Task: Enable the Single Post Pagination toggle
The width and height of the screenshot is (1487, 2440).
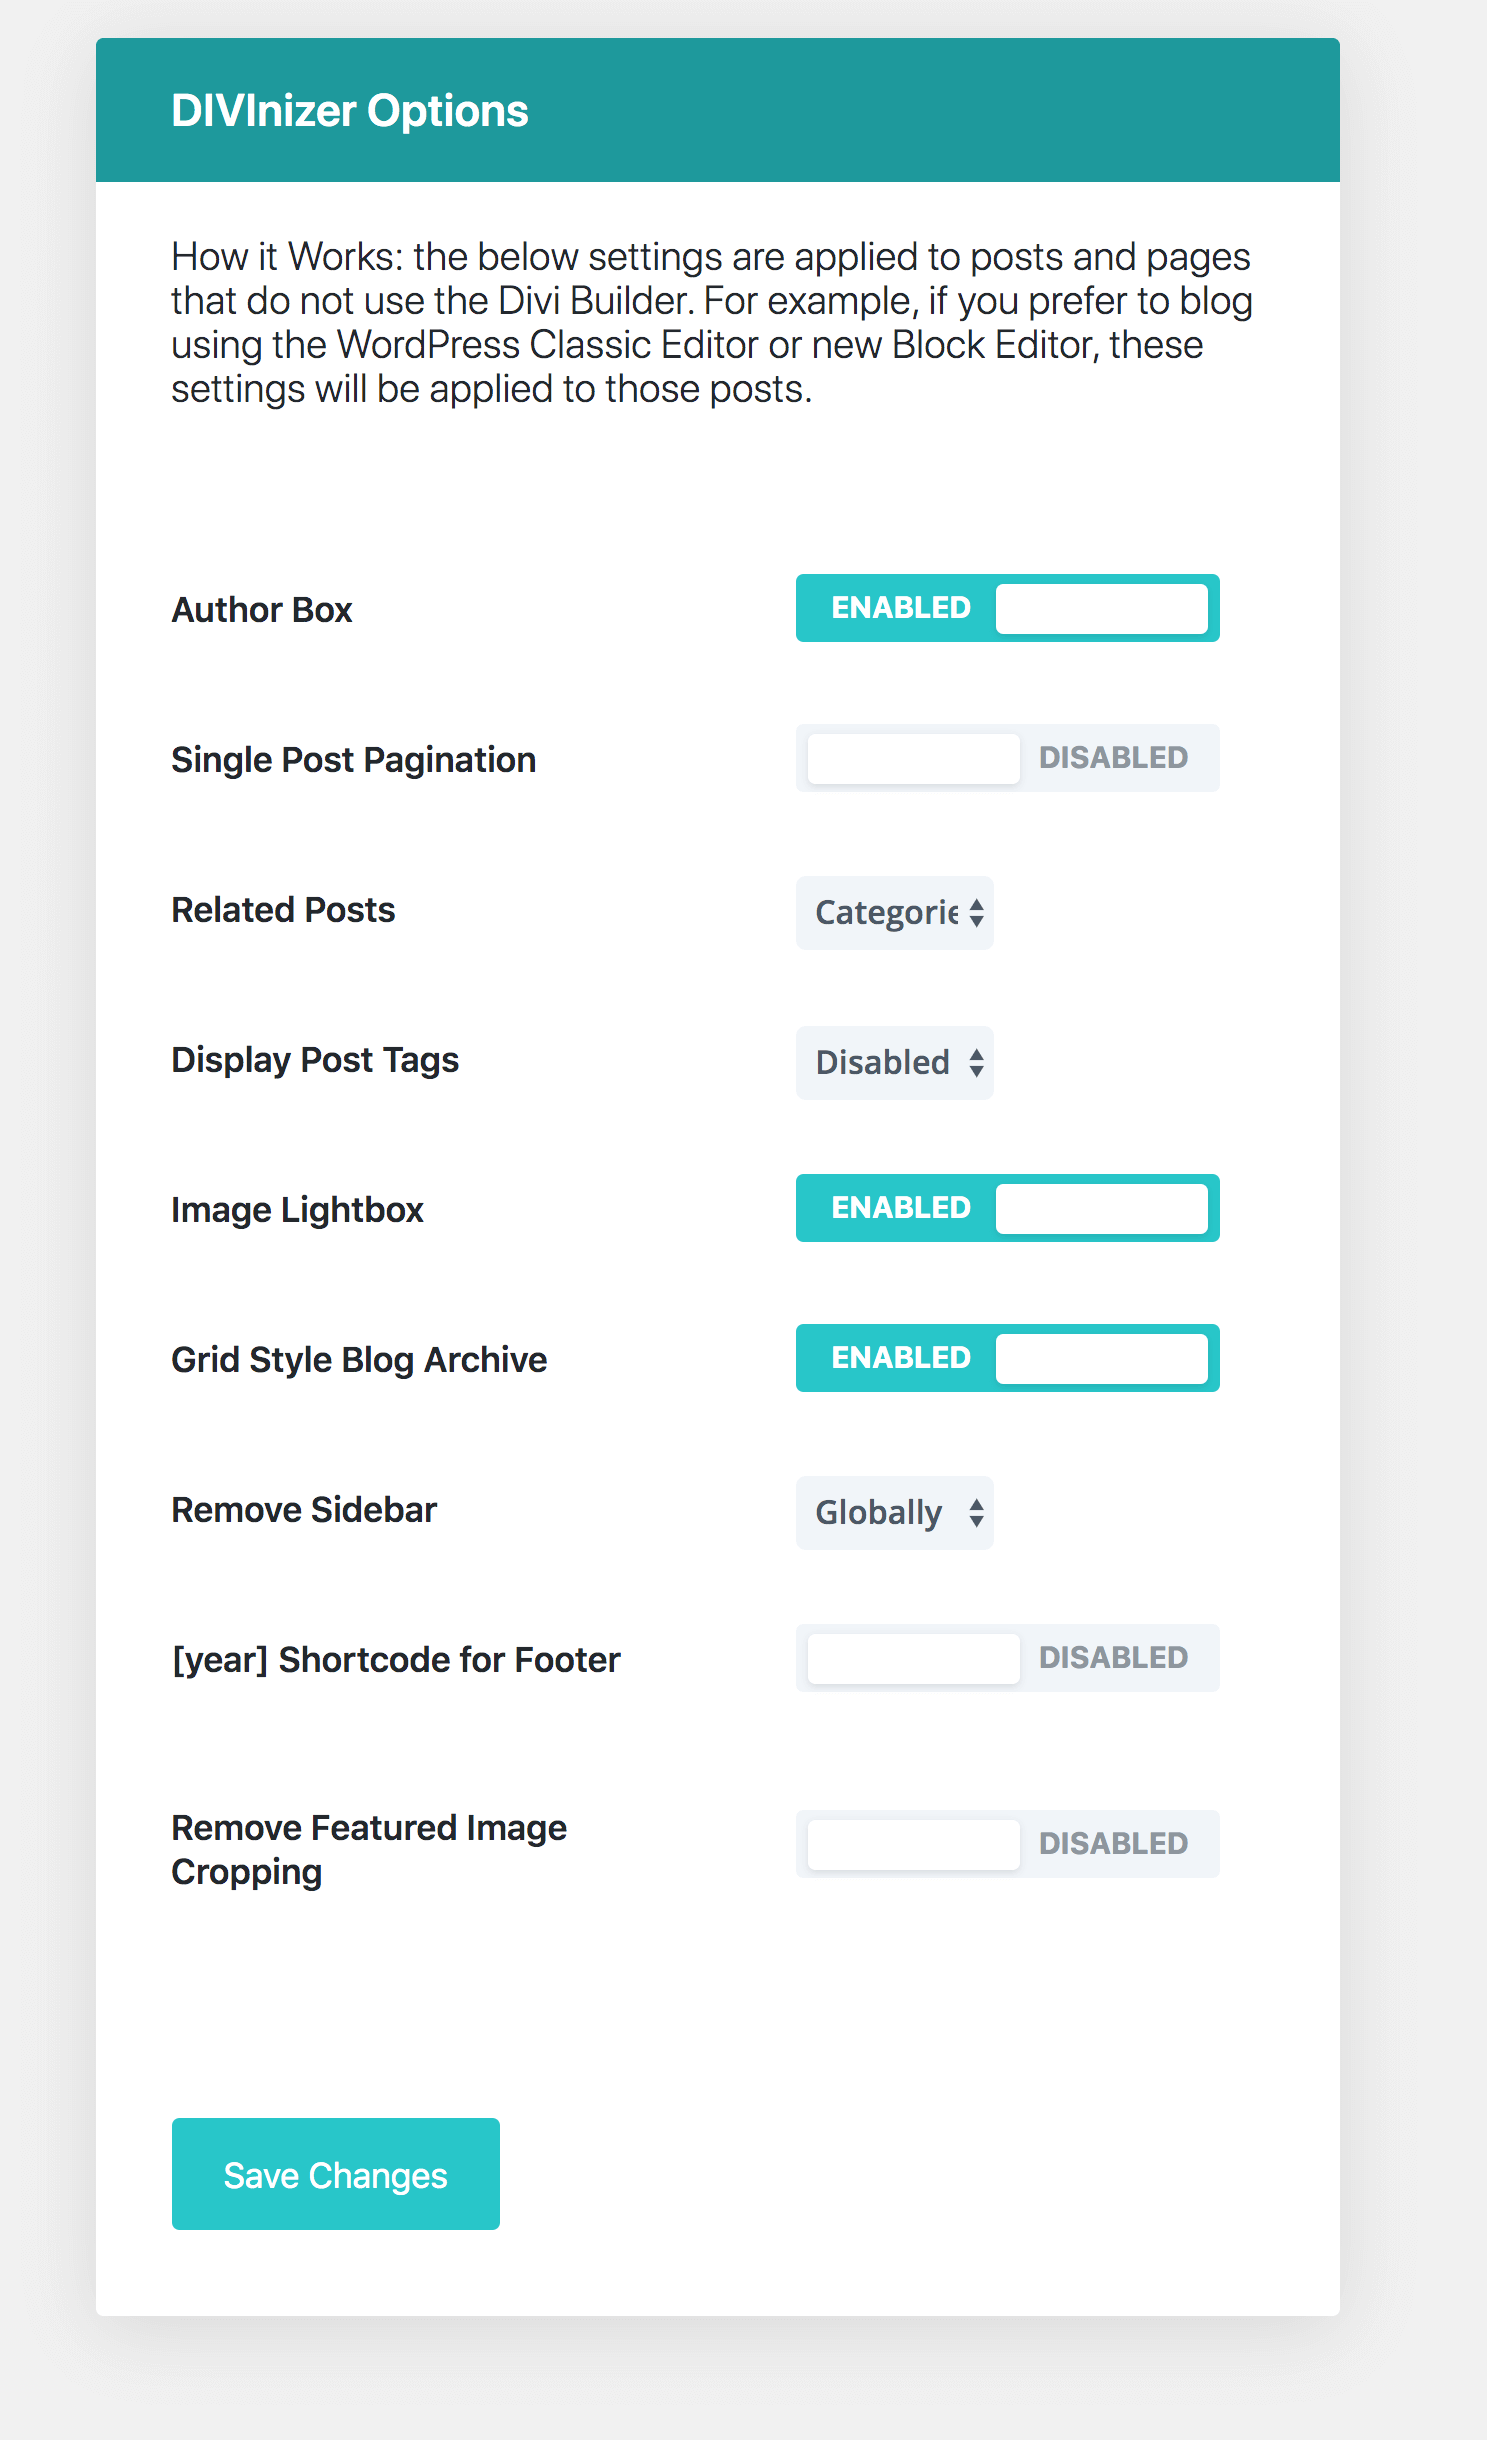Action: (x=1007, y=758)
